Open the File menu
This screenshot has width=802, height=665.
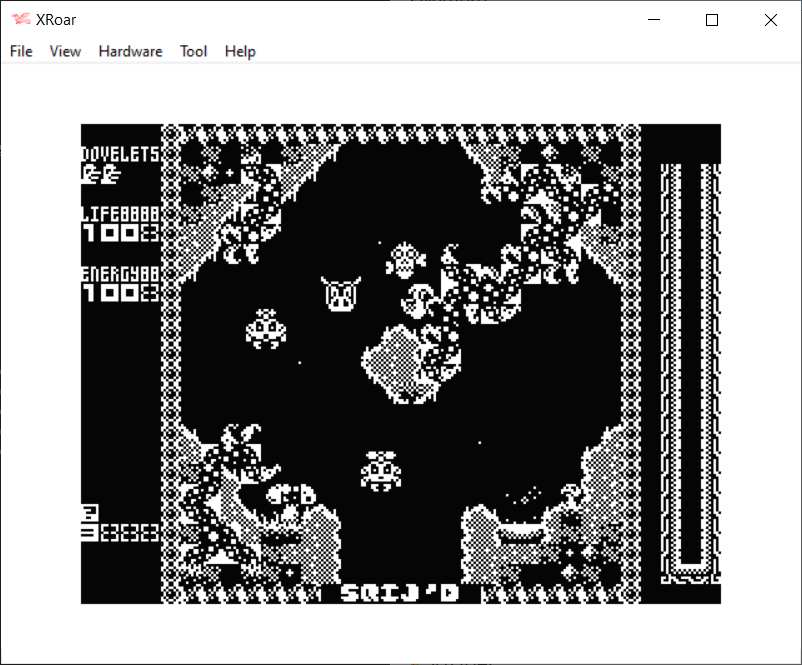(x=21, y=51)
